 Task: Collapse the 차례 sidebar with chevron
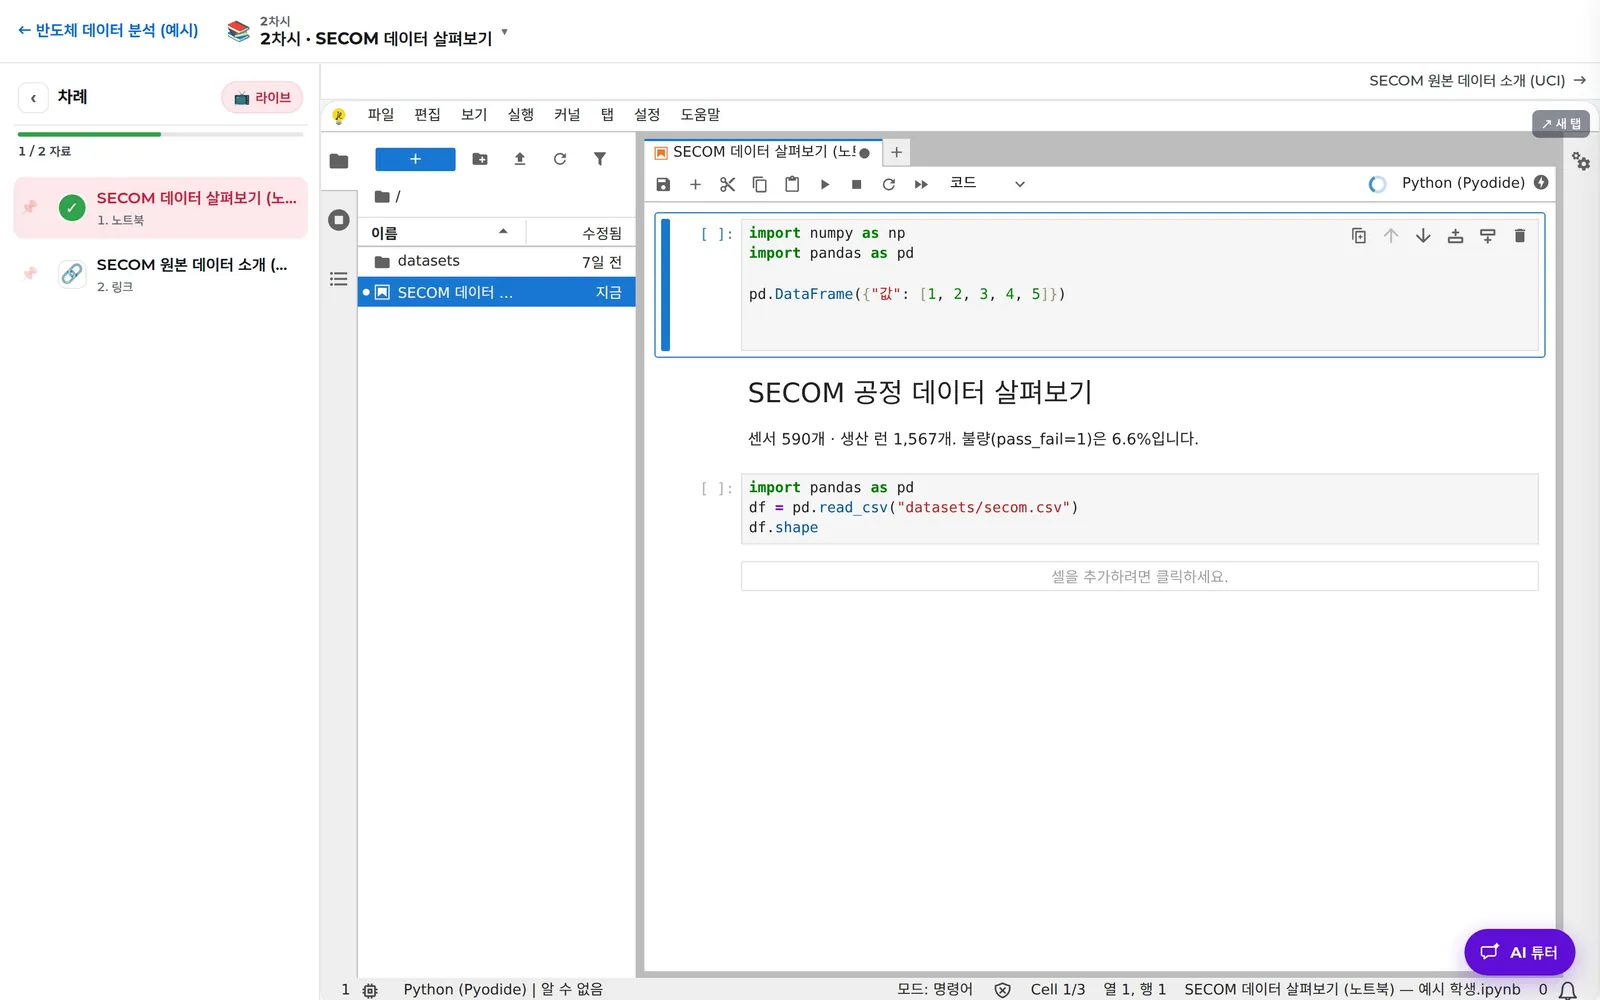click(33, 97)
